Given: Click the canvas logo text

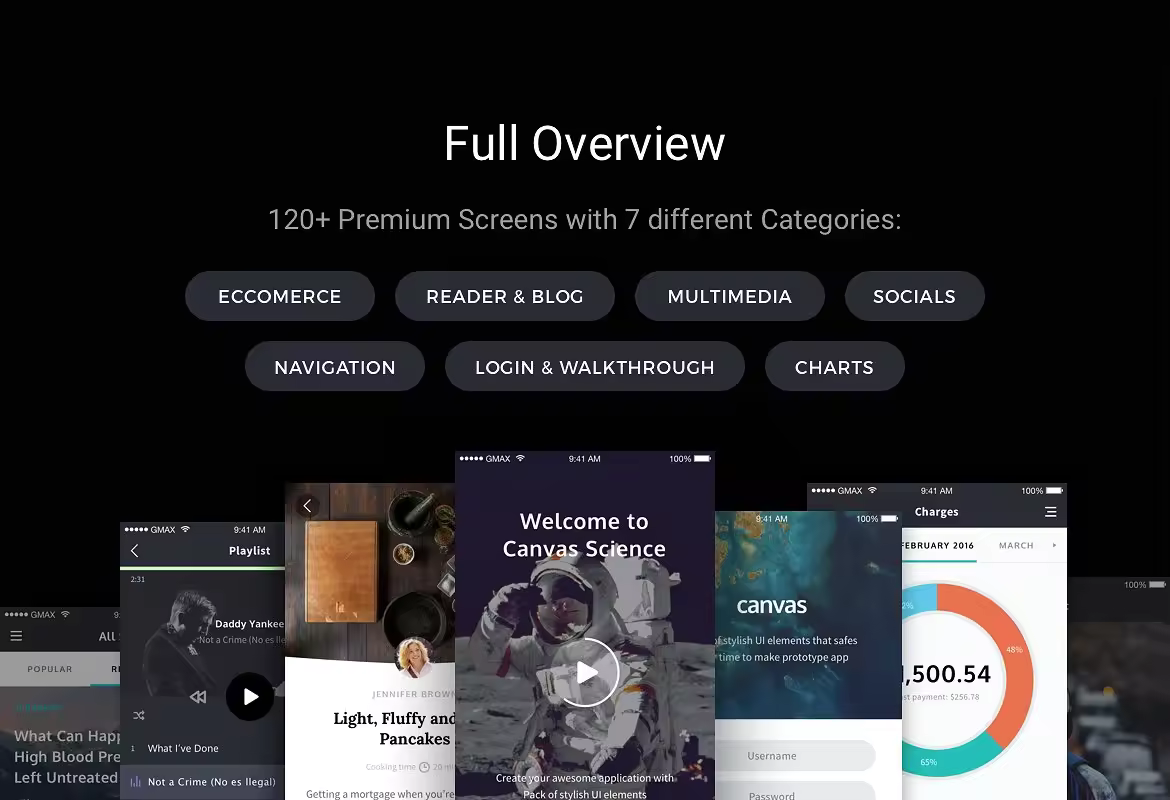Looking at the screenshot, I should pyautogui.click(x=772, y=605).
